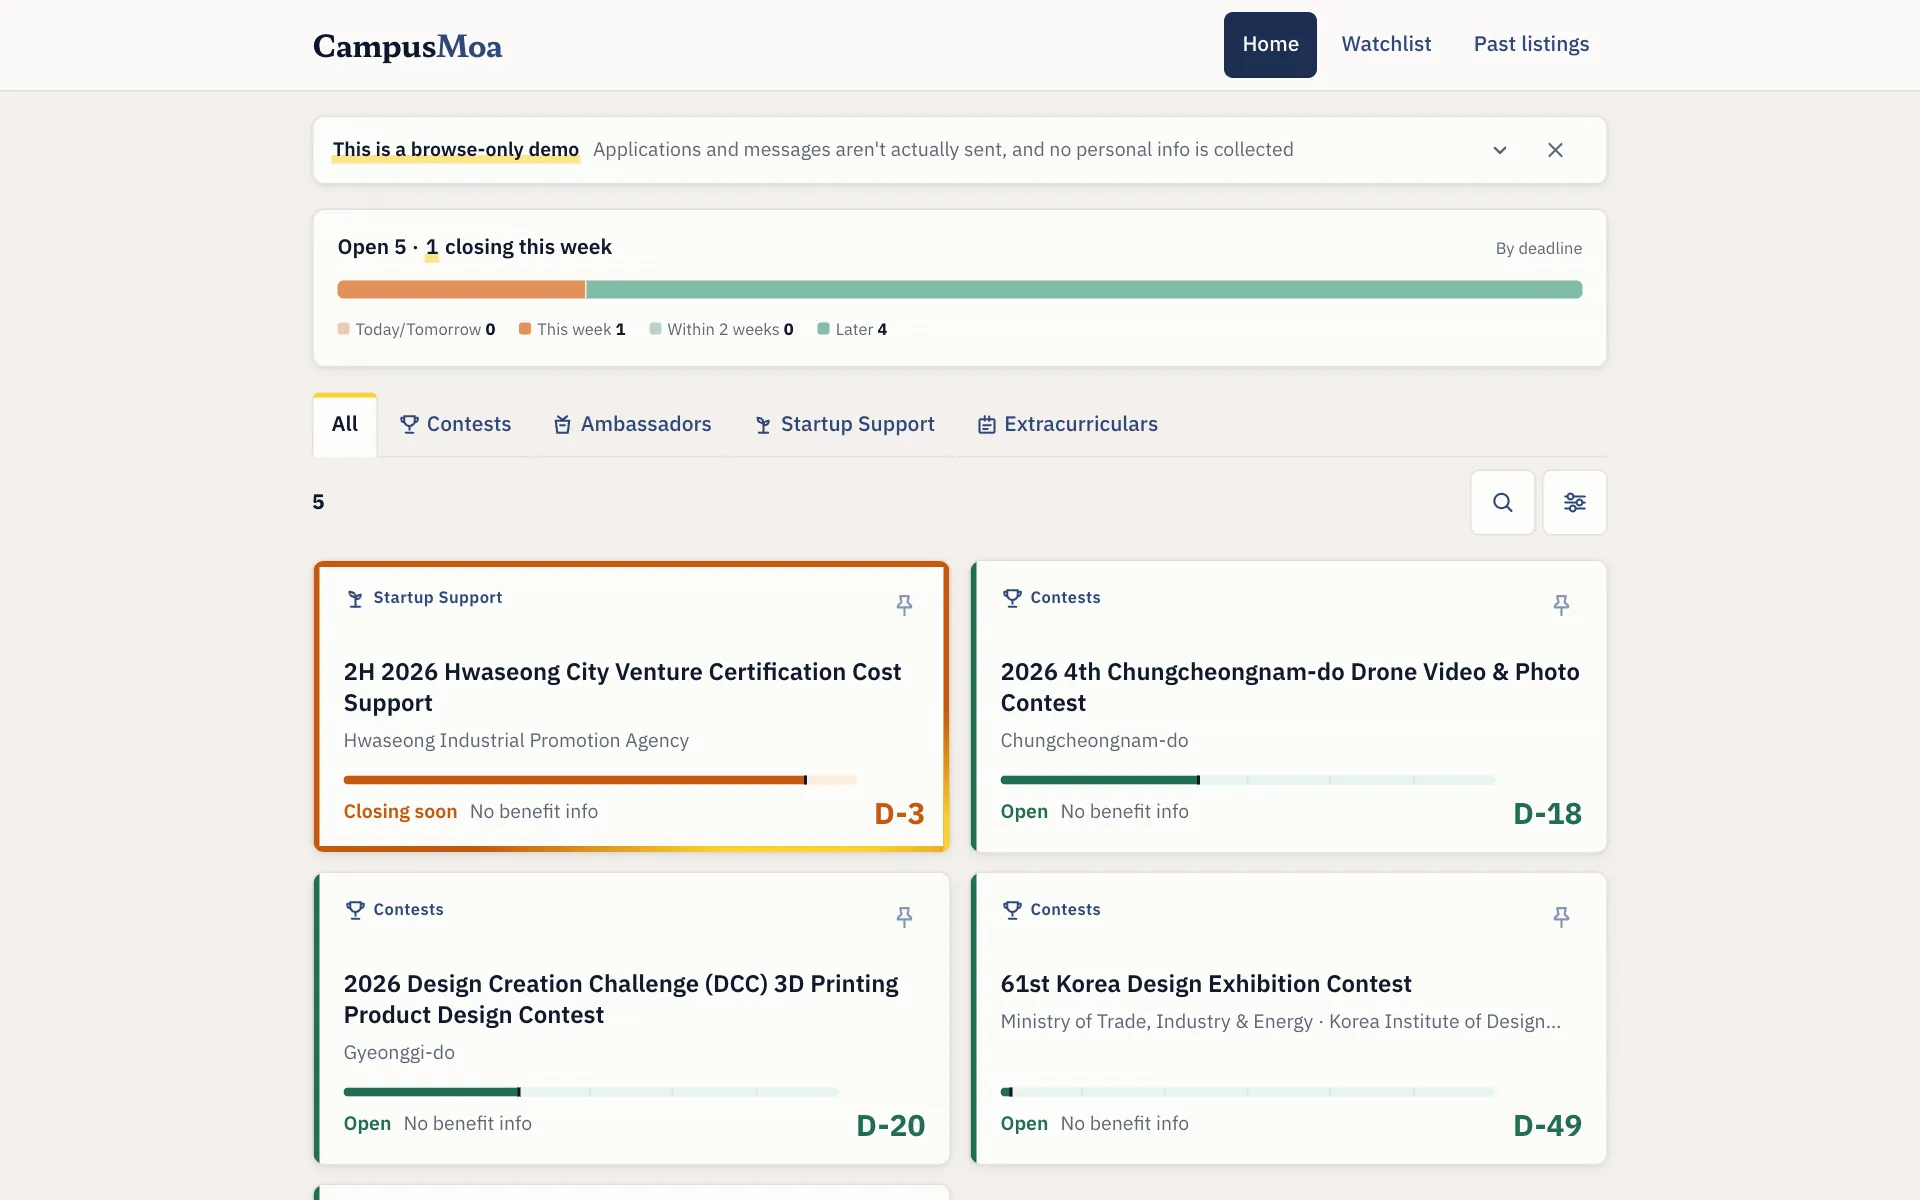Open the search tool
The height and width of the screenshot is (1200, 1920).
(x=1502, y=502)
